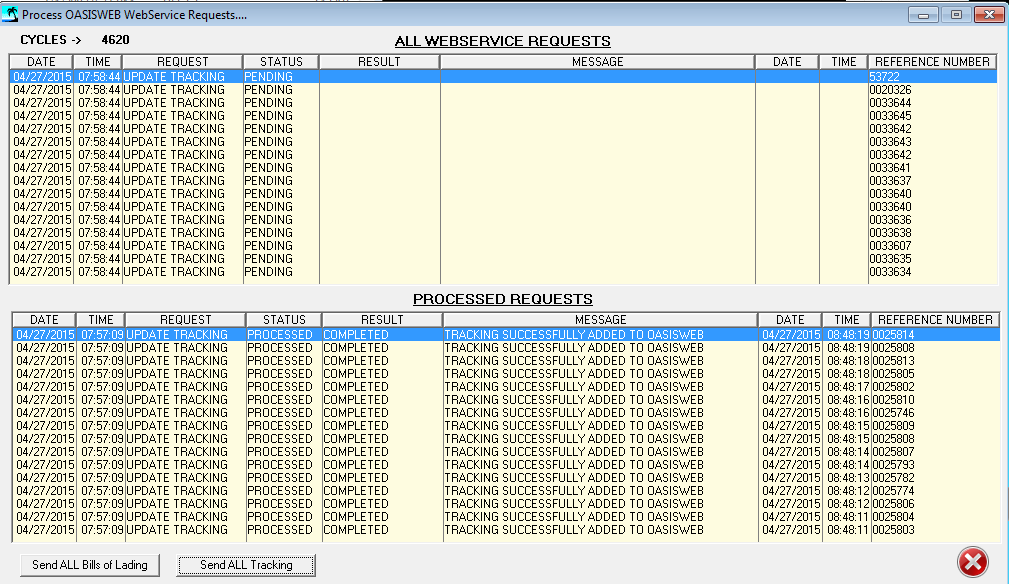Select processed row with reference 0025807
The width and height of the screenshot is (1009, 584).
(x=506, y=452)
